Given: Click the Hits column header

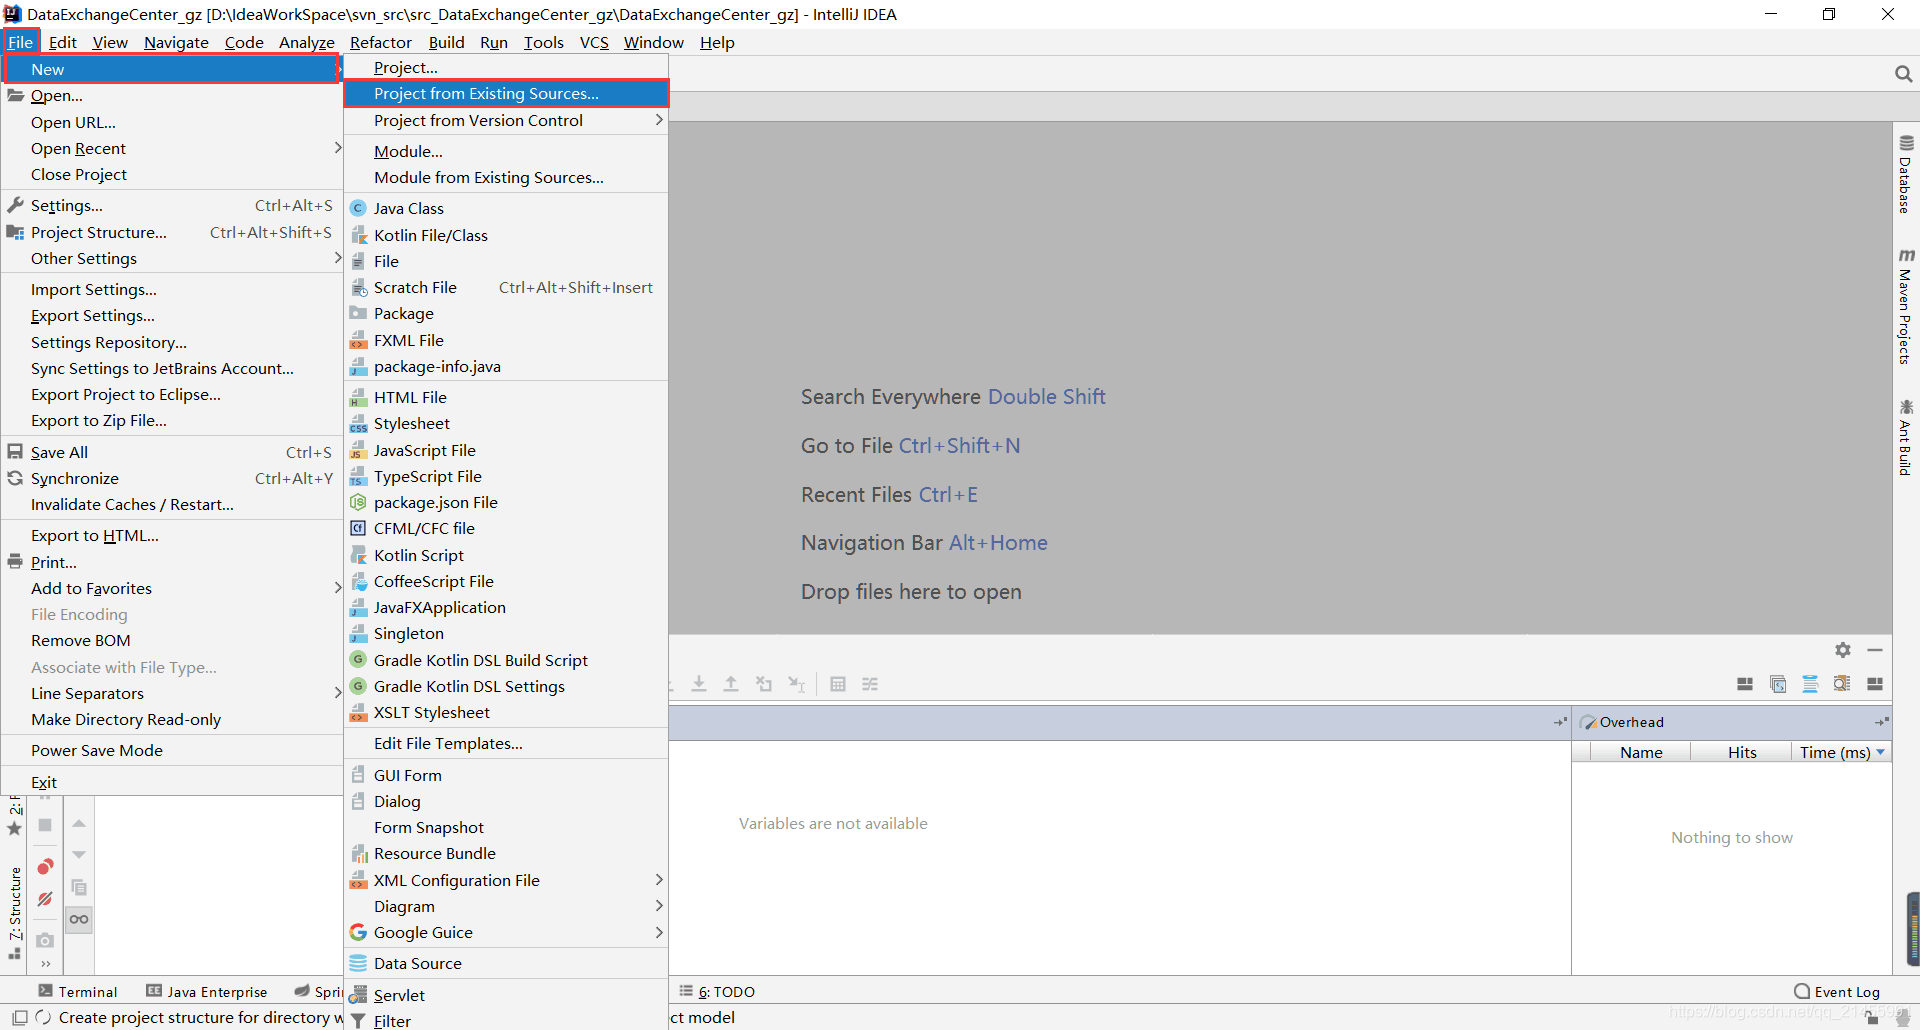Looking at the screenshot, I should 1742,752.
